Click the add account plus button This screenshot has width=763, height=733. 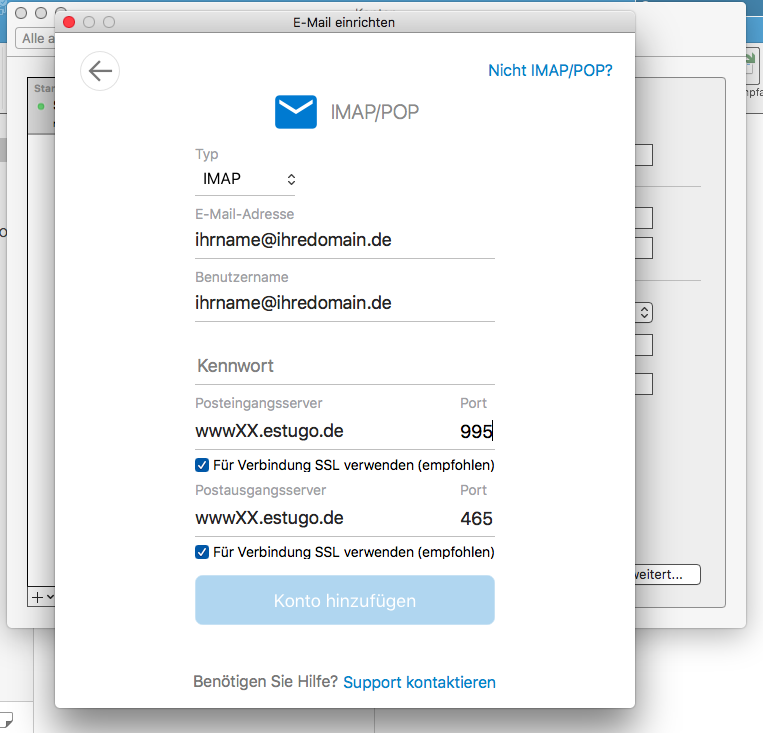tap(37, 597)
